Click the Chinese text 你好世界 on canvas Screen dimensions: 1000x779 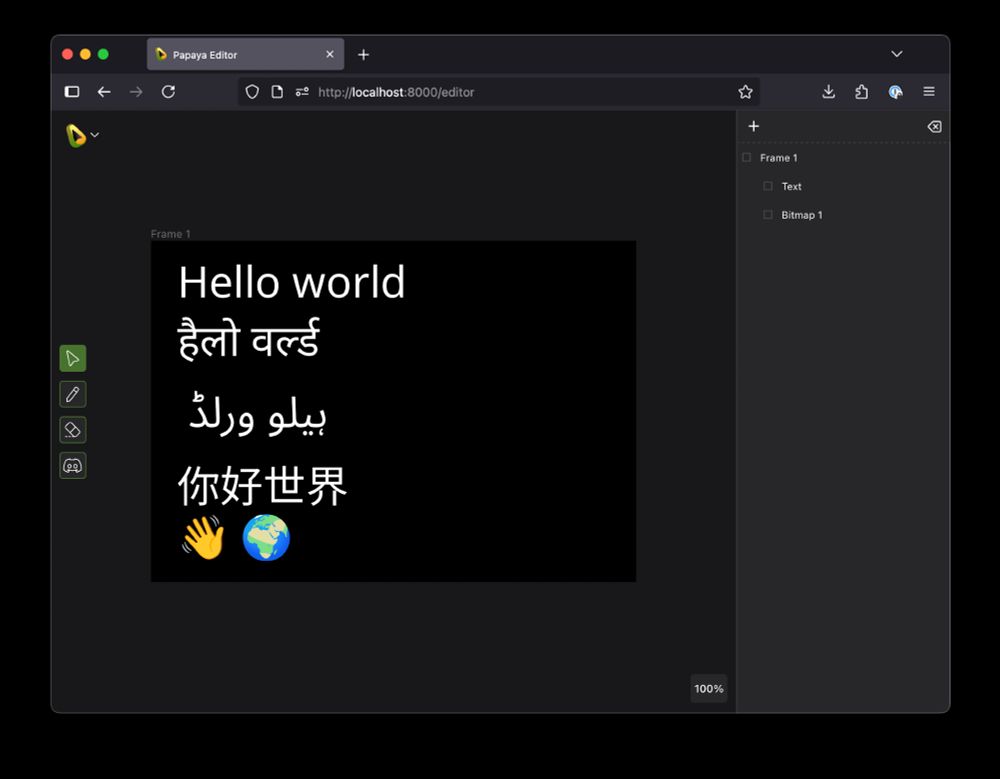[x=262, y=486]
